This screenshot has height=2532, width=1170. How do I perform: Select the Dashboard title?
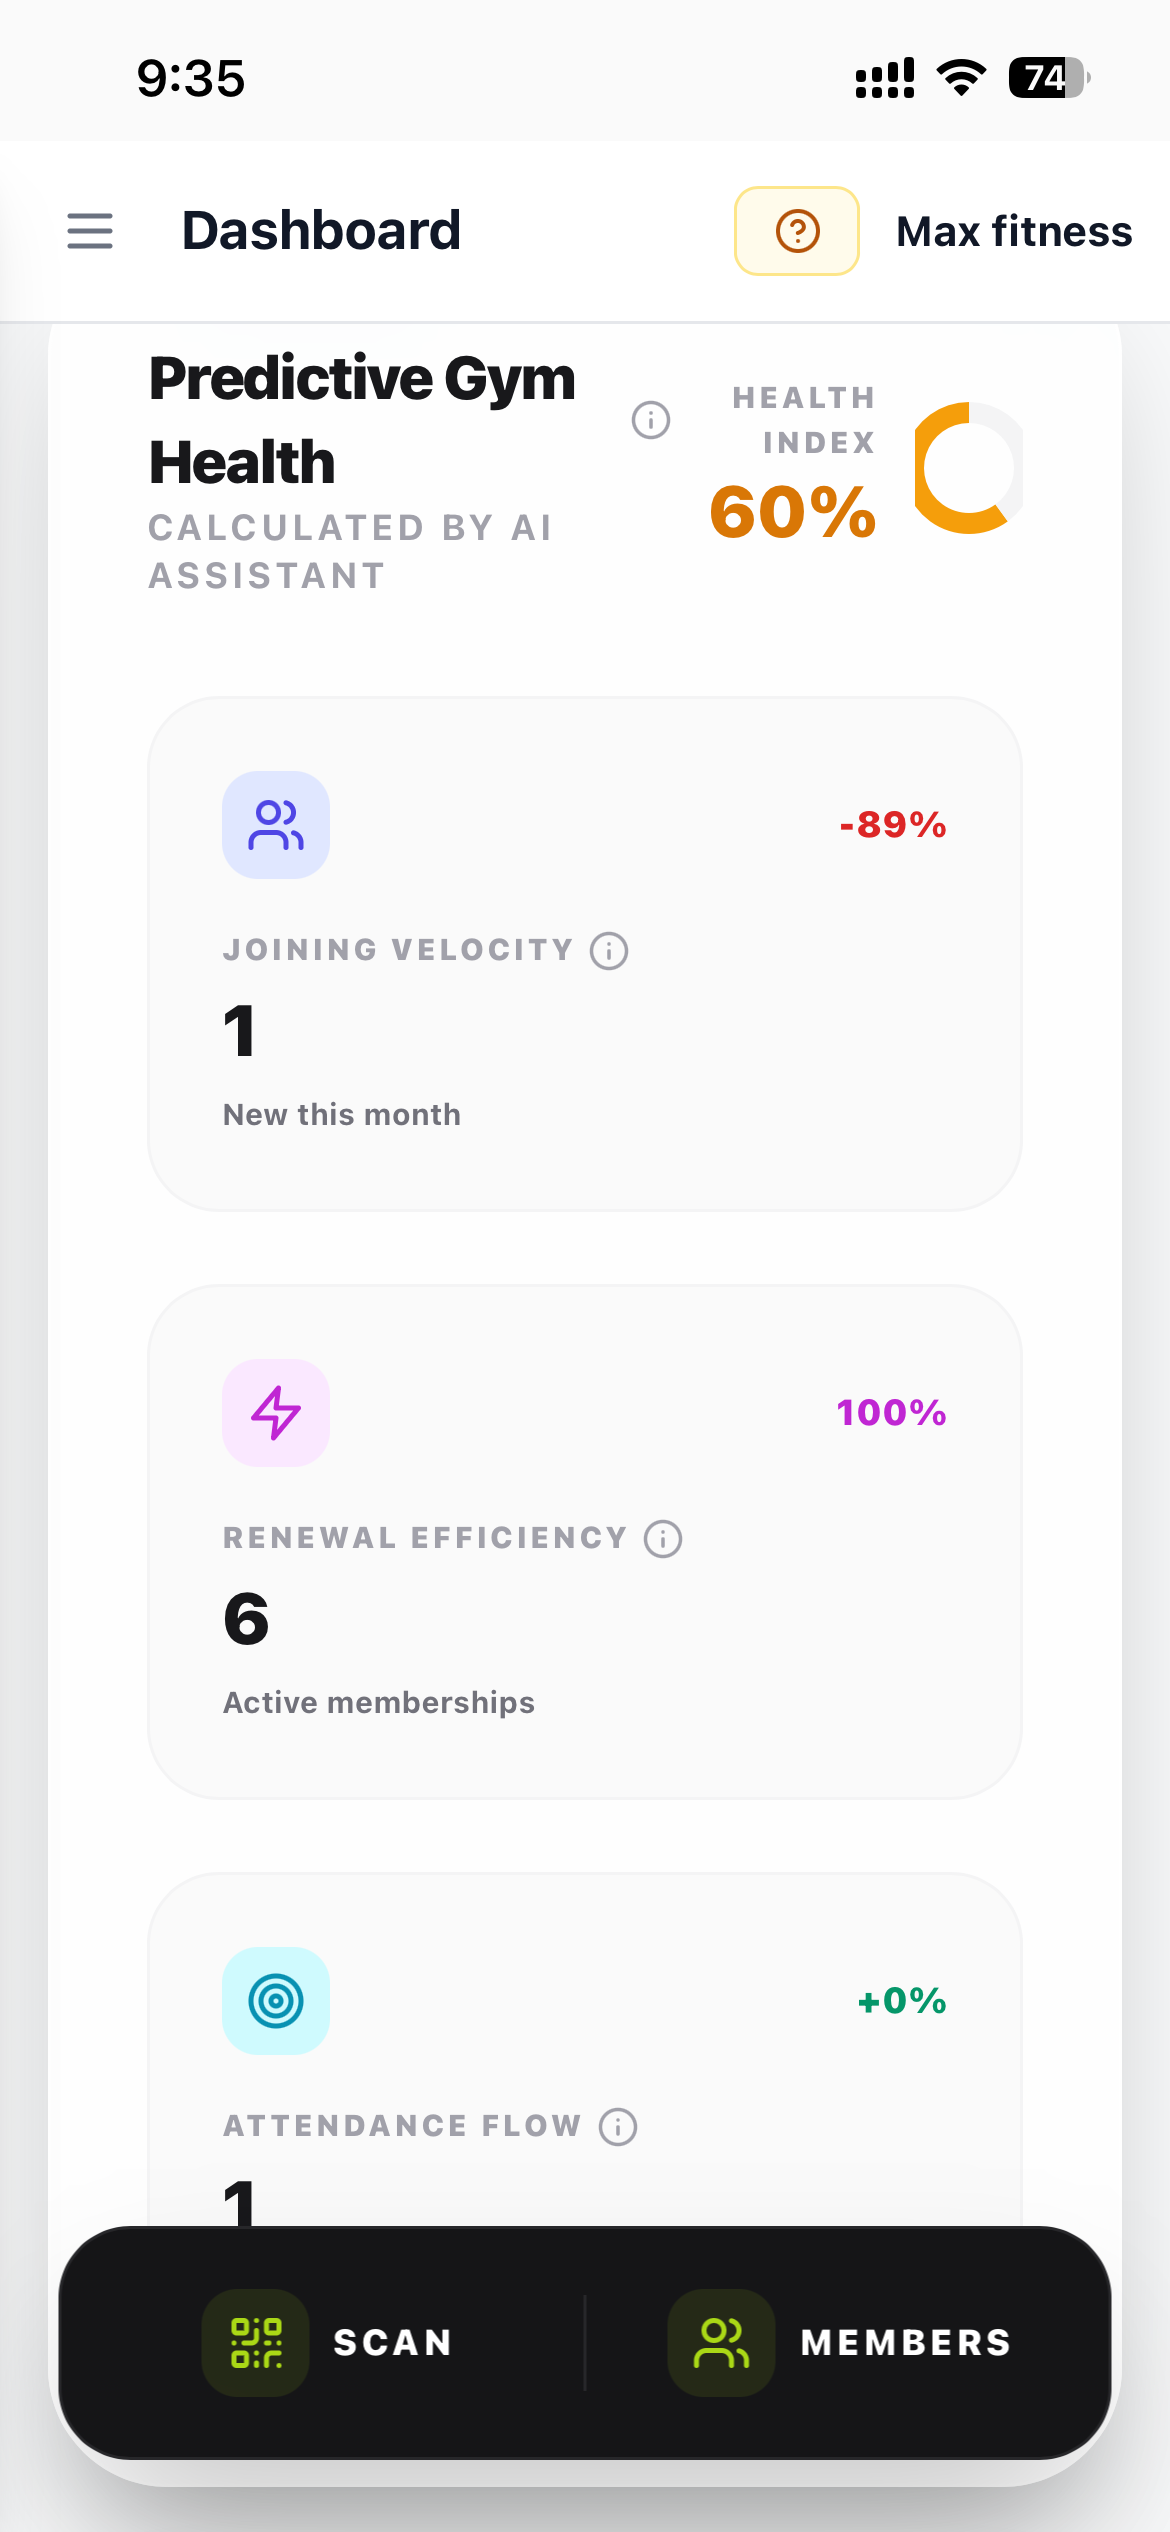(321, 231)
